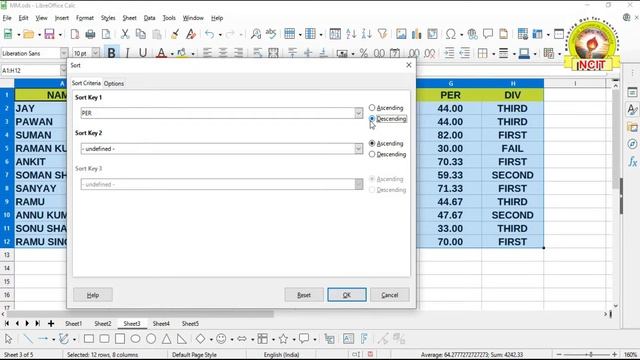This screenshot has width=640, height=360.
Task: Click cell with 82.00 in PER column
Action: tap(450, 135)
